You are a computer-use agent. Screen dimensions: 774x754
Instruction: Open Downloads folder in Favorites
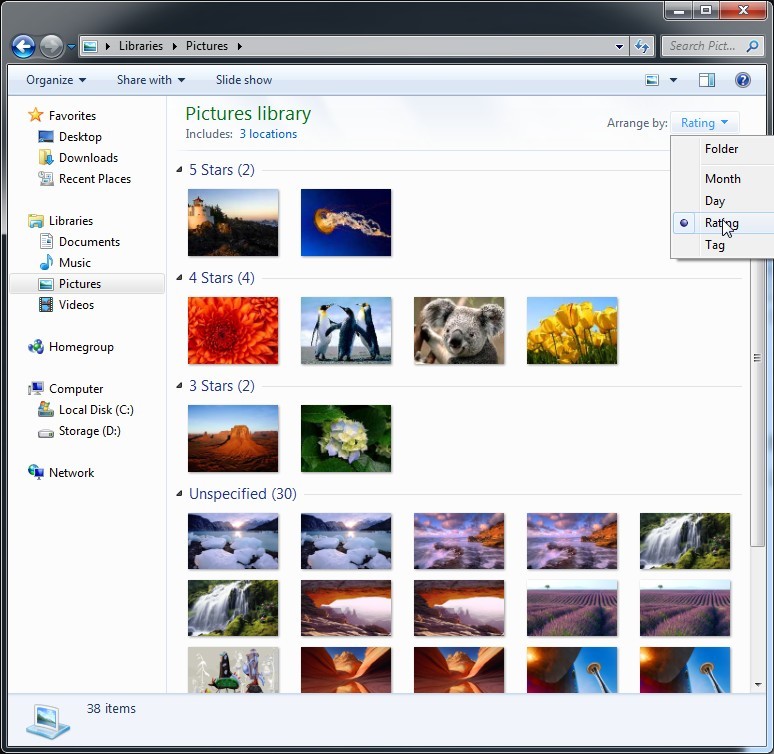(x=88, y=158)
